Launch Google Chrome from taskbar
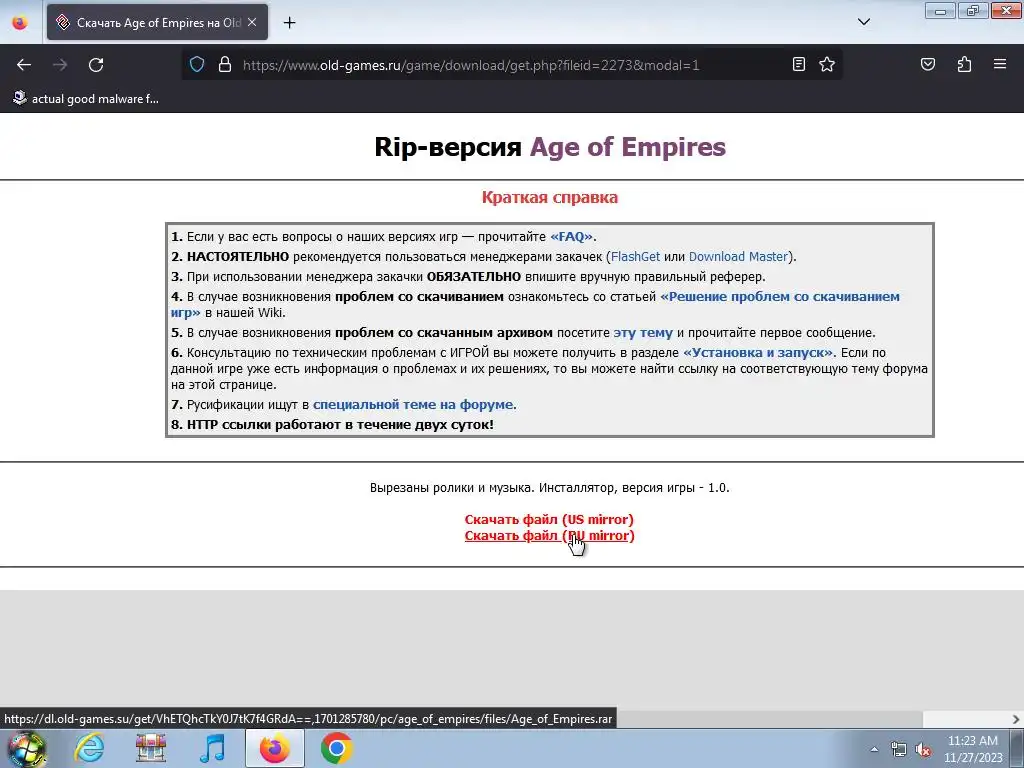Viewport: 1024px width, 768px height. point(336,748)
